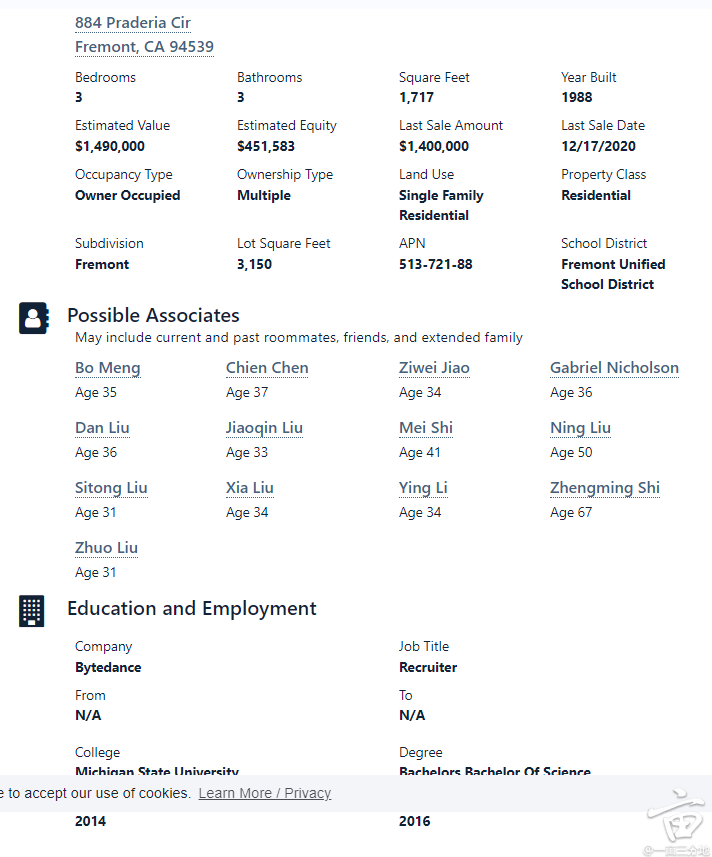Click the Education and Employment heading
This screenshot has width=712, height=857.
coord(191,609)
